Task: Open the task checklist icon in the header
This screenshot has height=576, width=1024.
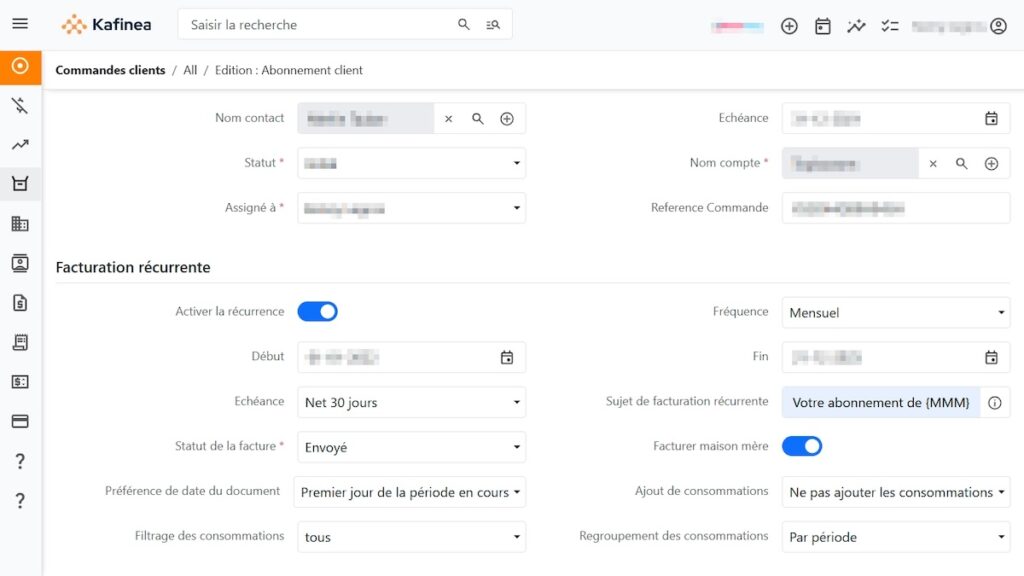Action: [x=890, y=26]
